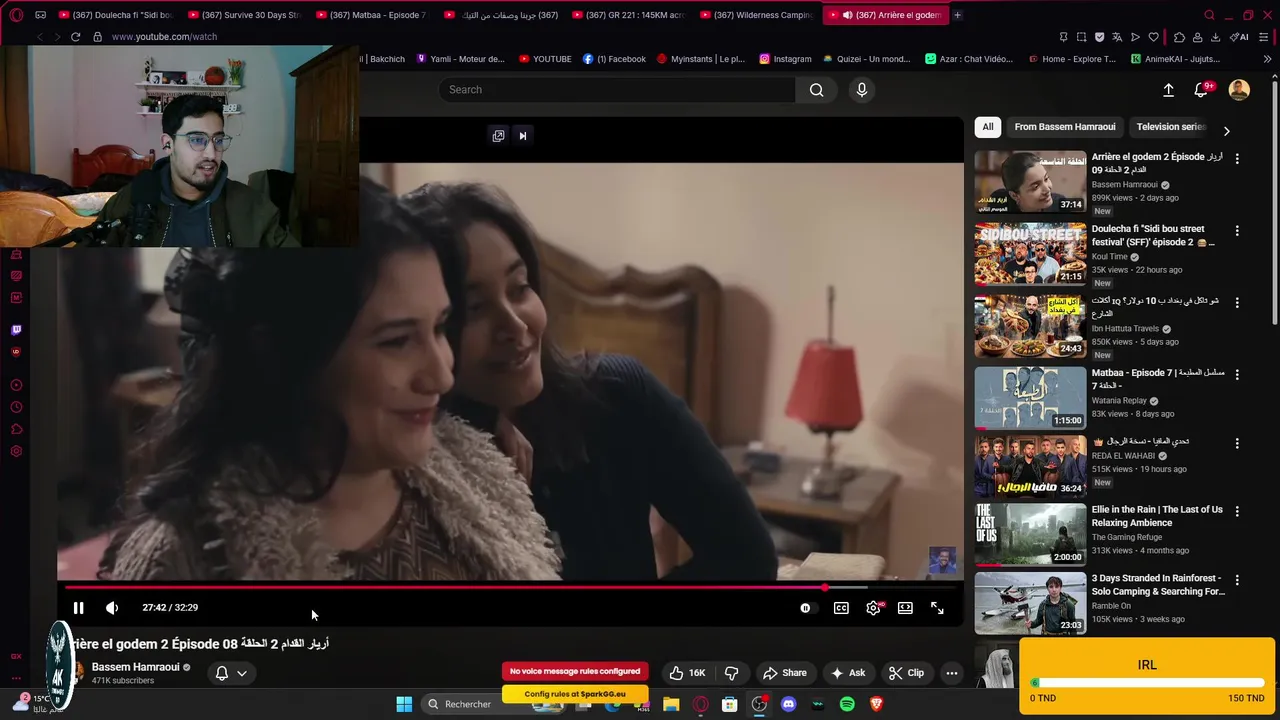Open options for REDA EL WAHABI video
Viewport: 1280px width, 720px height.
(1237, 443)
